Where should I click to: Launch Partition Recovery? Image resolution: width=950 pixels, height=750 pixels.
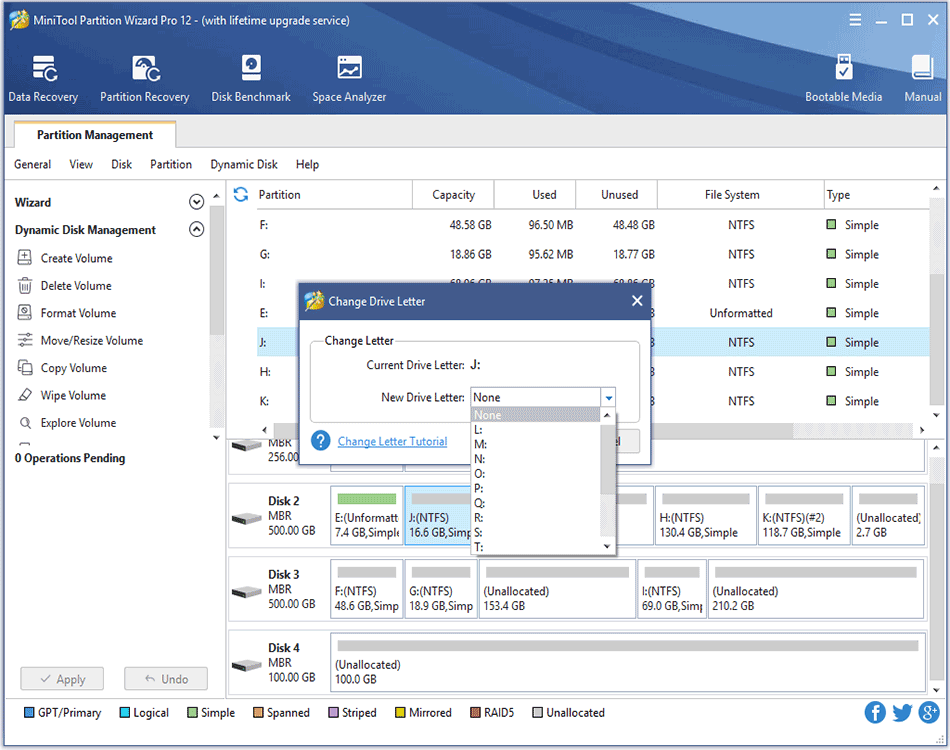(145, 79)
